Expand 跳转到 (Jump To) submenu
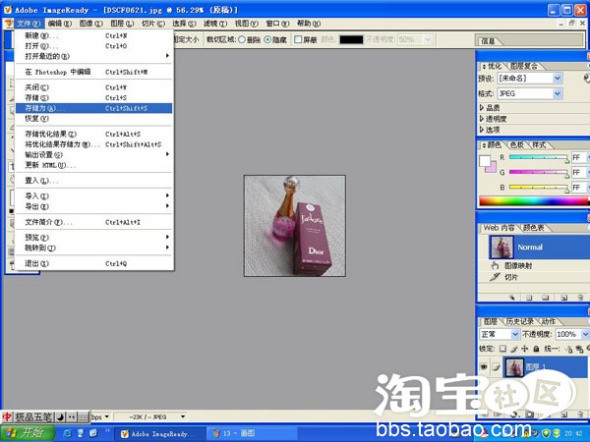Viewport: 590px width, 442px height. pyautogui.click(x=94, y=248)
